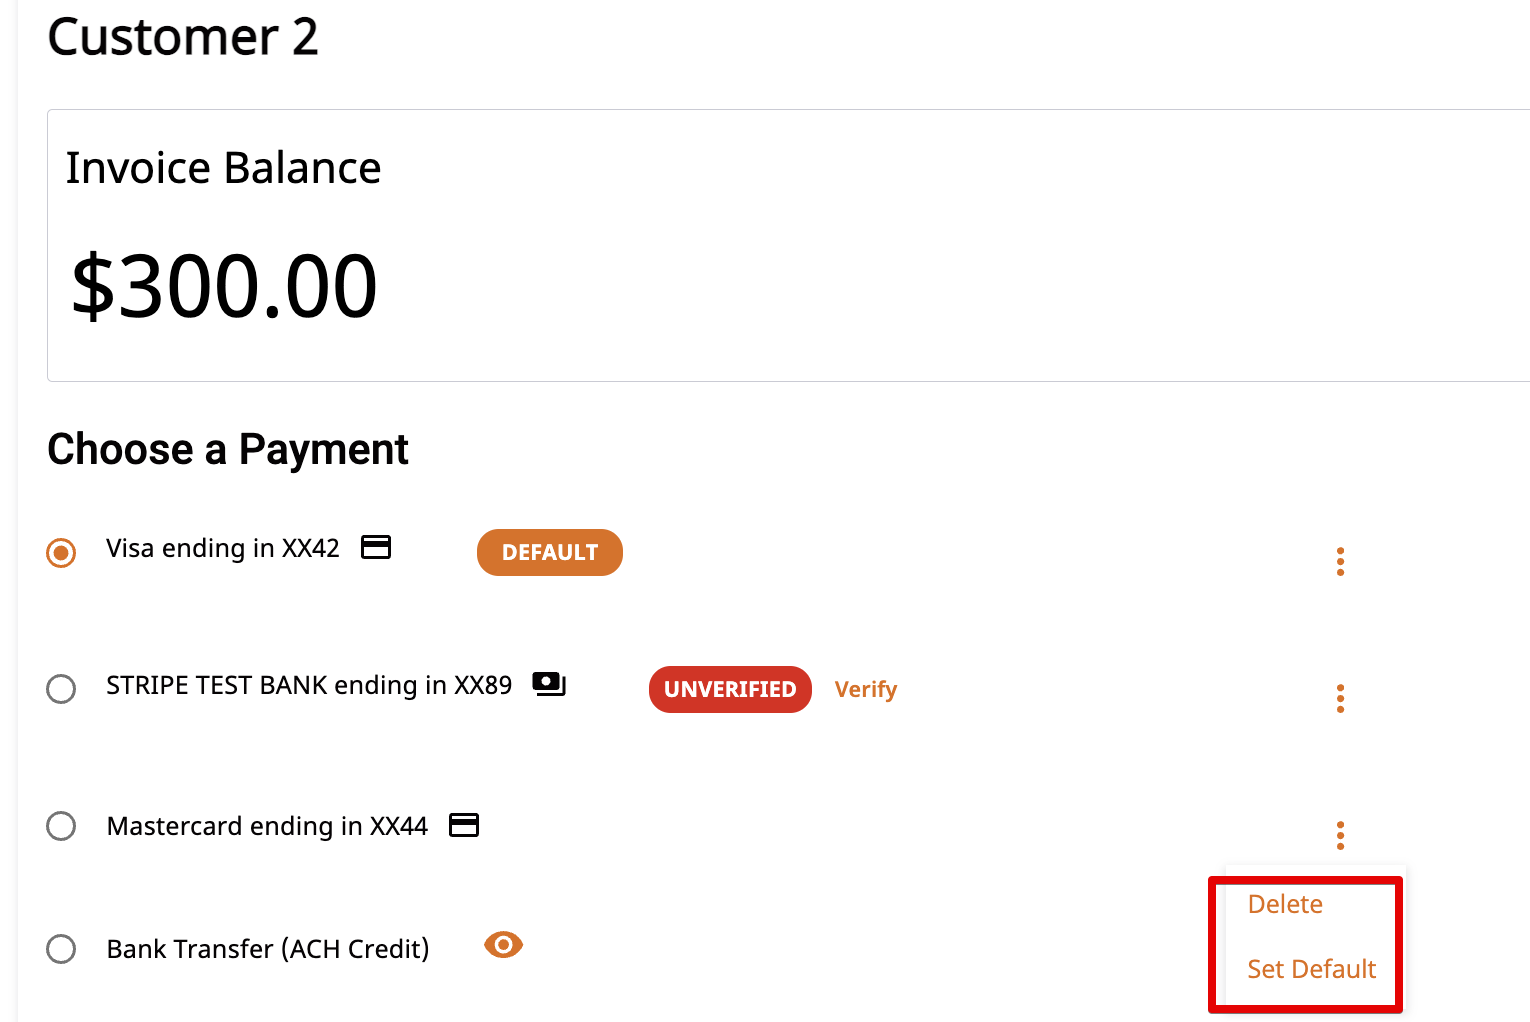Viewport: 1530px width, 1022px height.
Task: Click the credit card icon beside Visa XX42
Action: pyautogui.click(x=376, y=547)
